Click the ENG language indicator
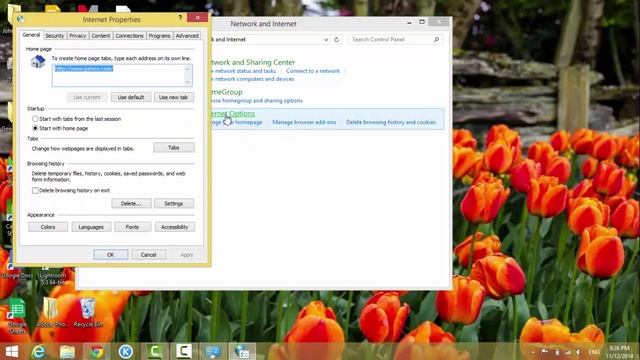This screenshot has height=360, width=640. (x=594, y=352)
